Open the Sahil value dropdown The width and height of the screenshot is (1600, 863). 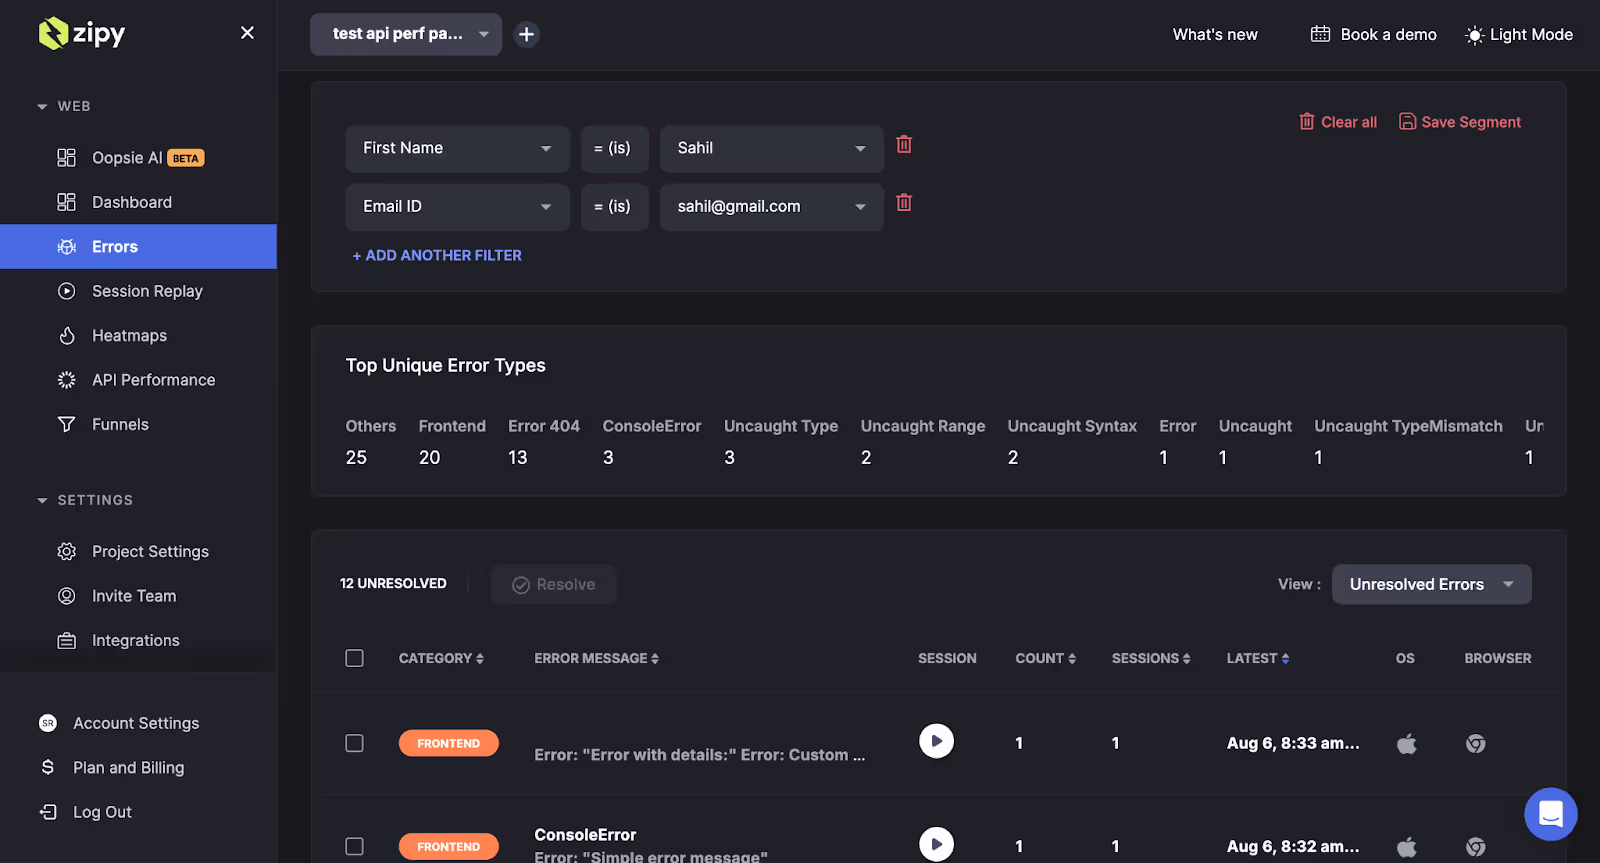(x=771, y=148)
